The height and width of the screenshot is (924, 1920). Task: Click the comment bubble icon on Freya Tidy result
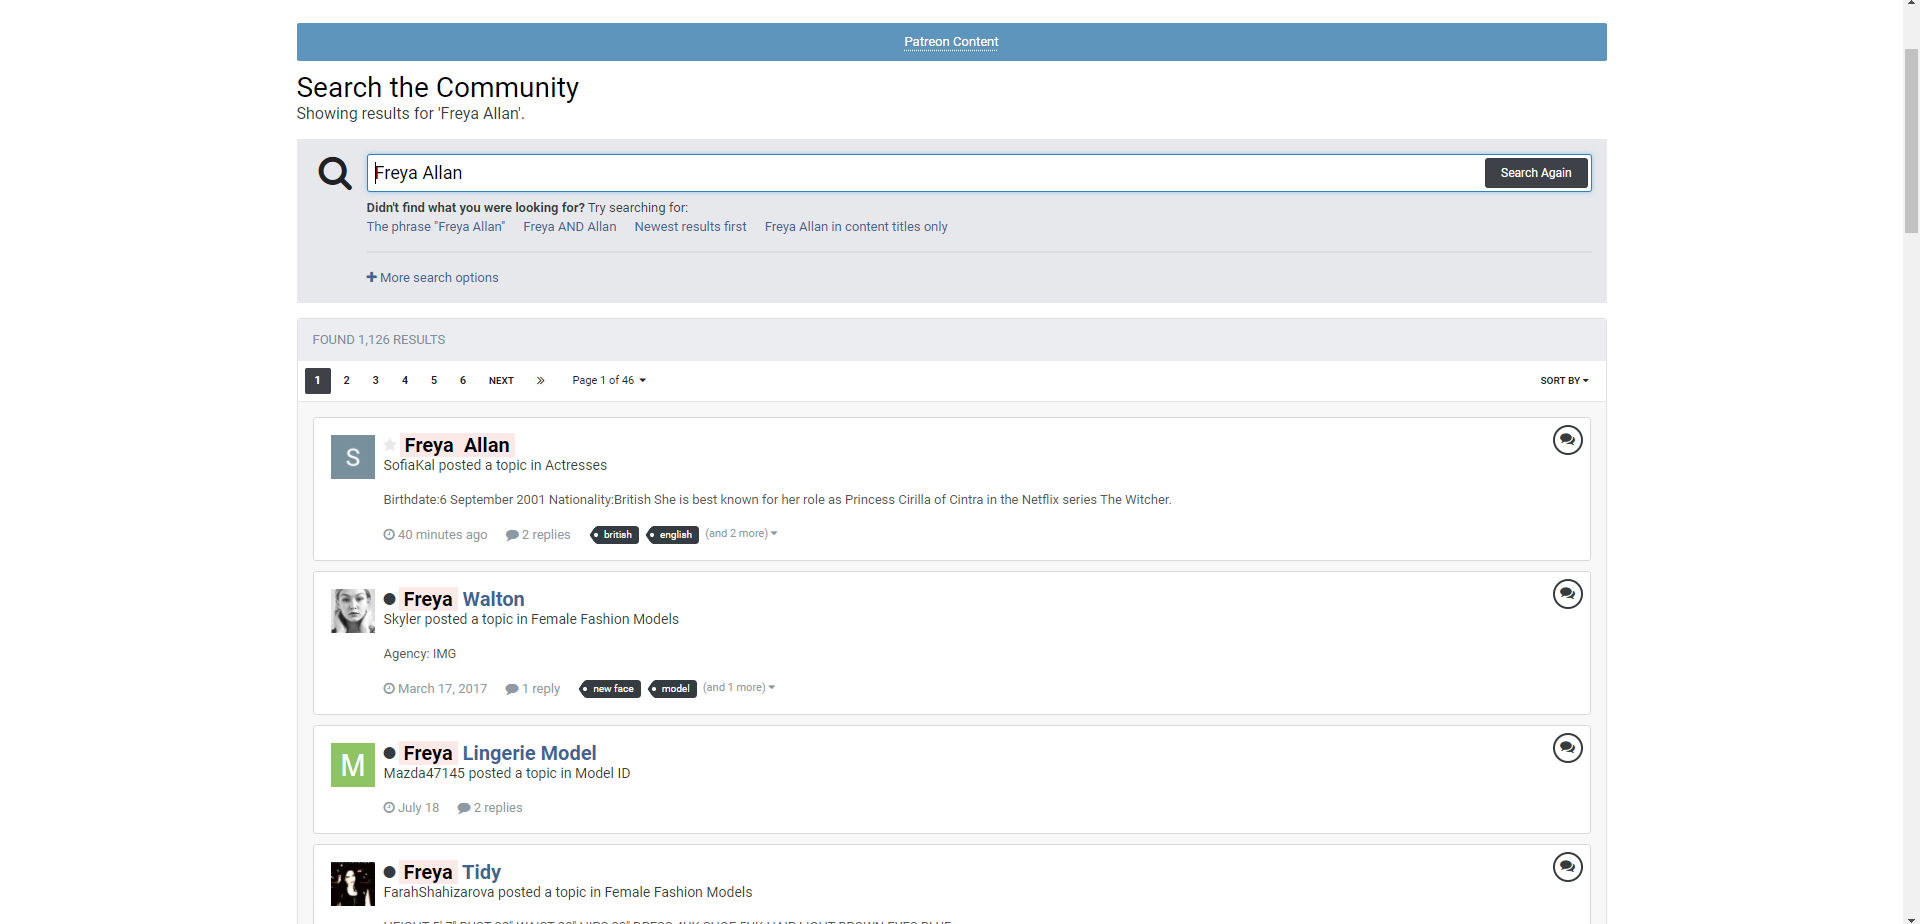click(1567, 867)
